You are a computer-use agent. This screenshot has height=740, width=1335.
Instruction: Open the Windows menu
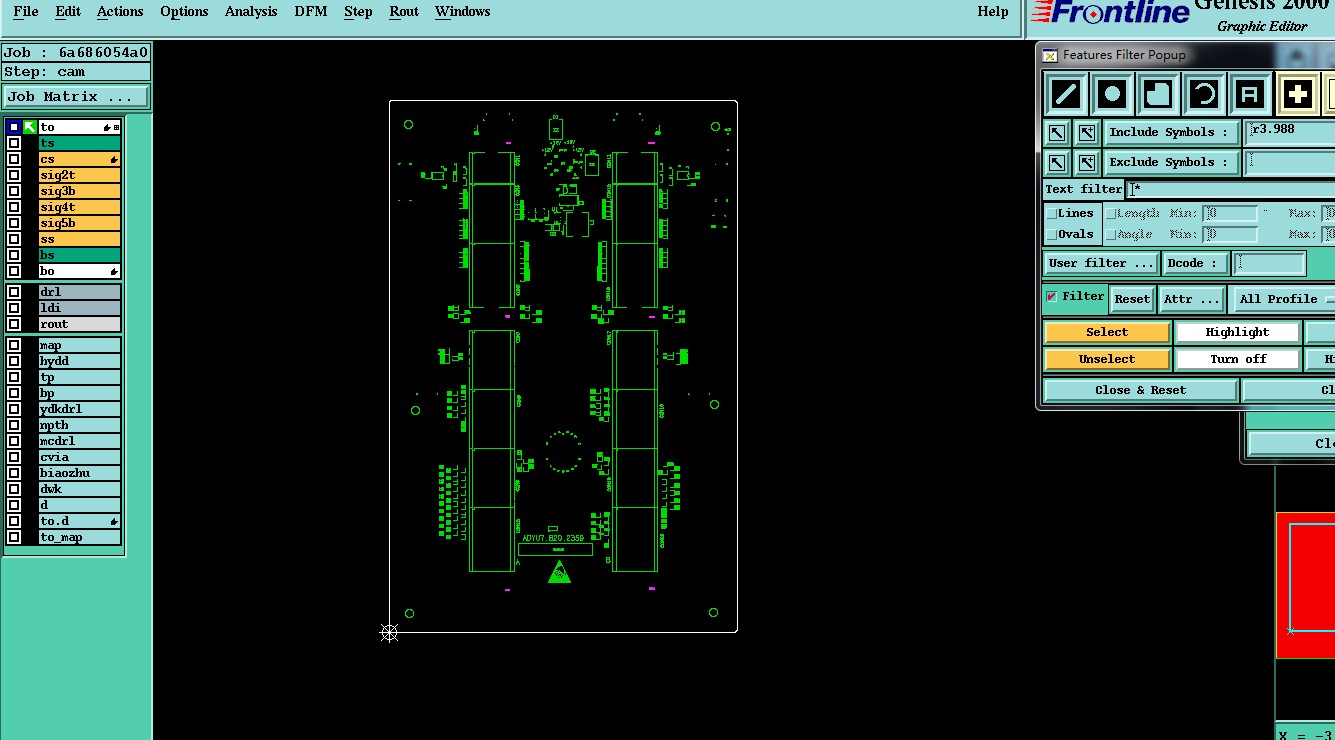point(462,12)
